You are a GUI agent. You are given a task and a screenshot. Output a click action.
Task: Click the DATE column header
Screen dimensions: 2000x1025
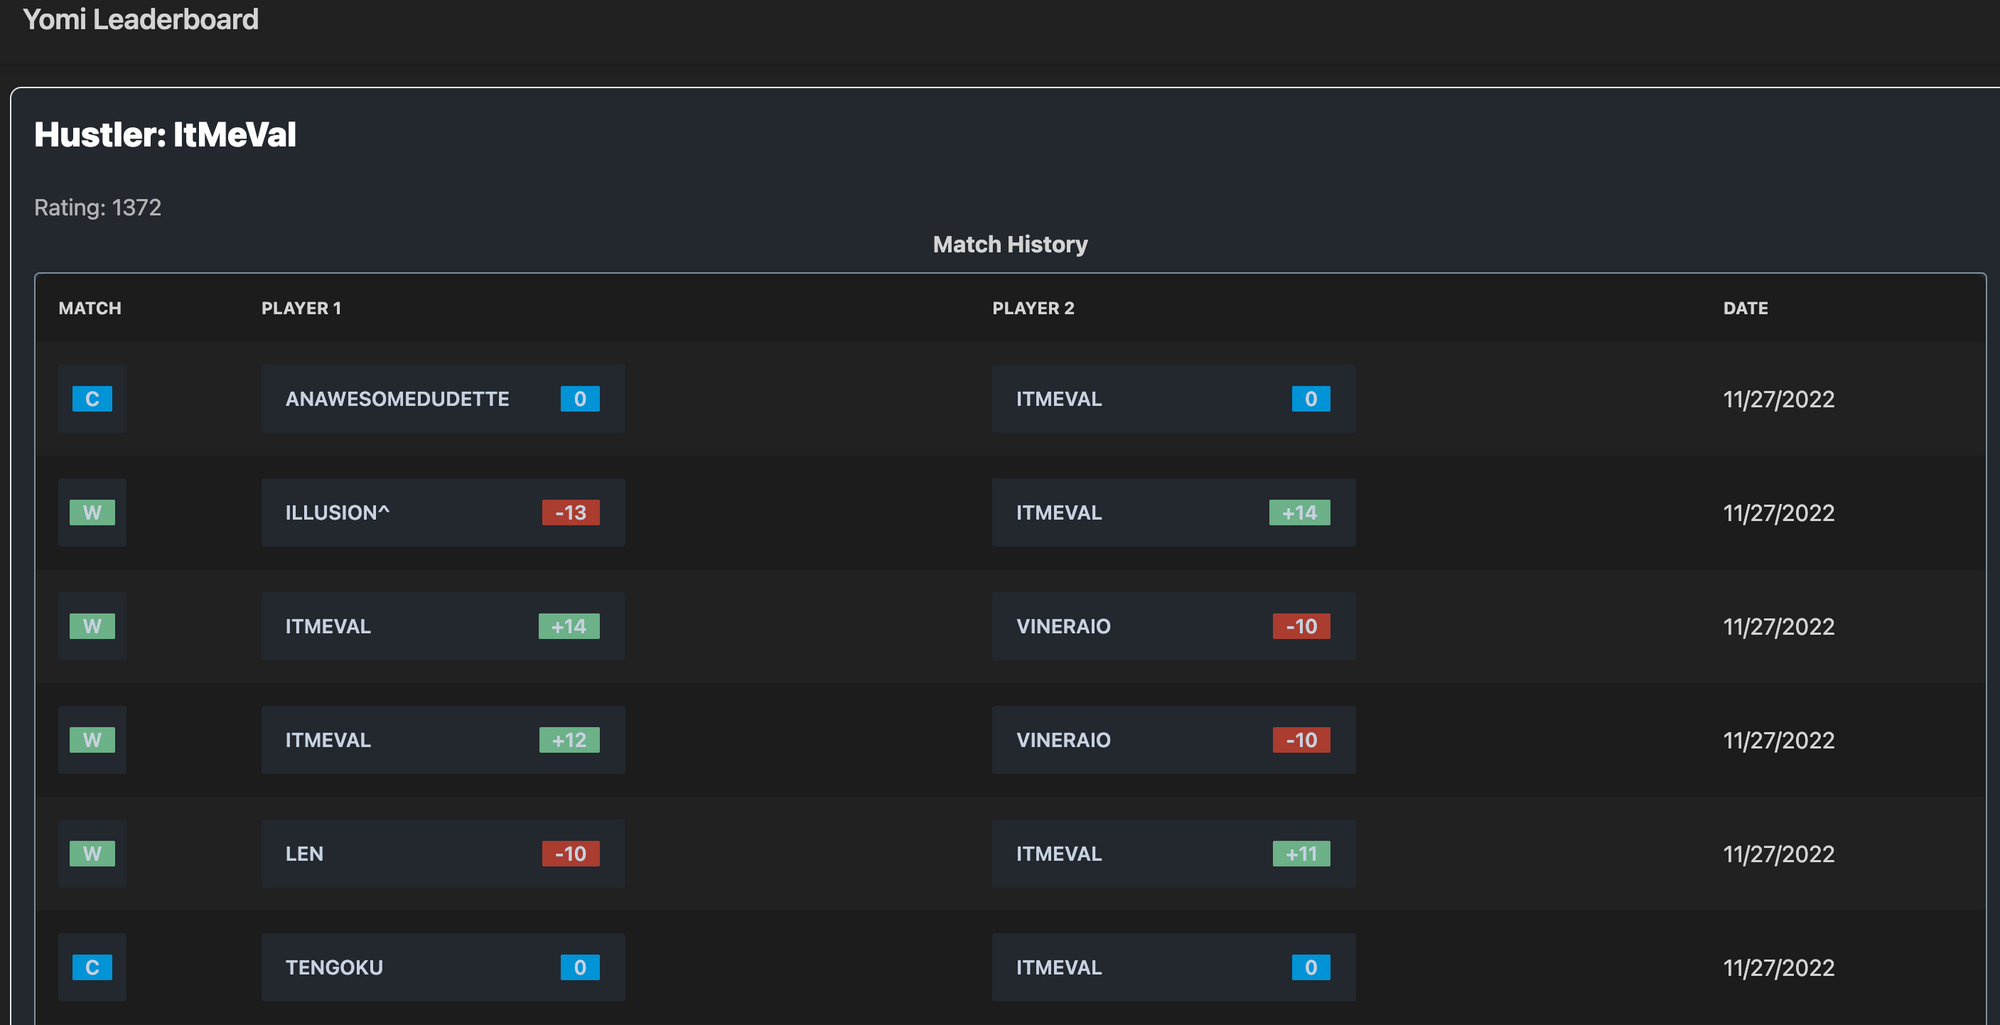click(x=1745, y=308)
